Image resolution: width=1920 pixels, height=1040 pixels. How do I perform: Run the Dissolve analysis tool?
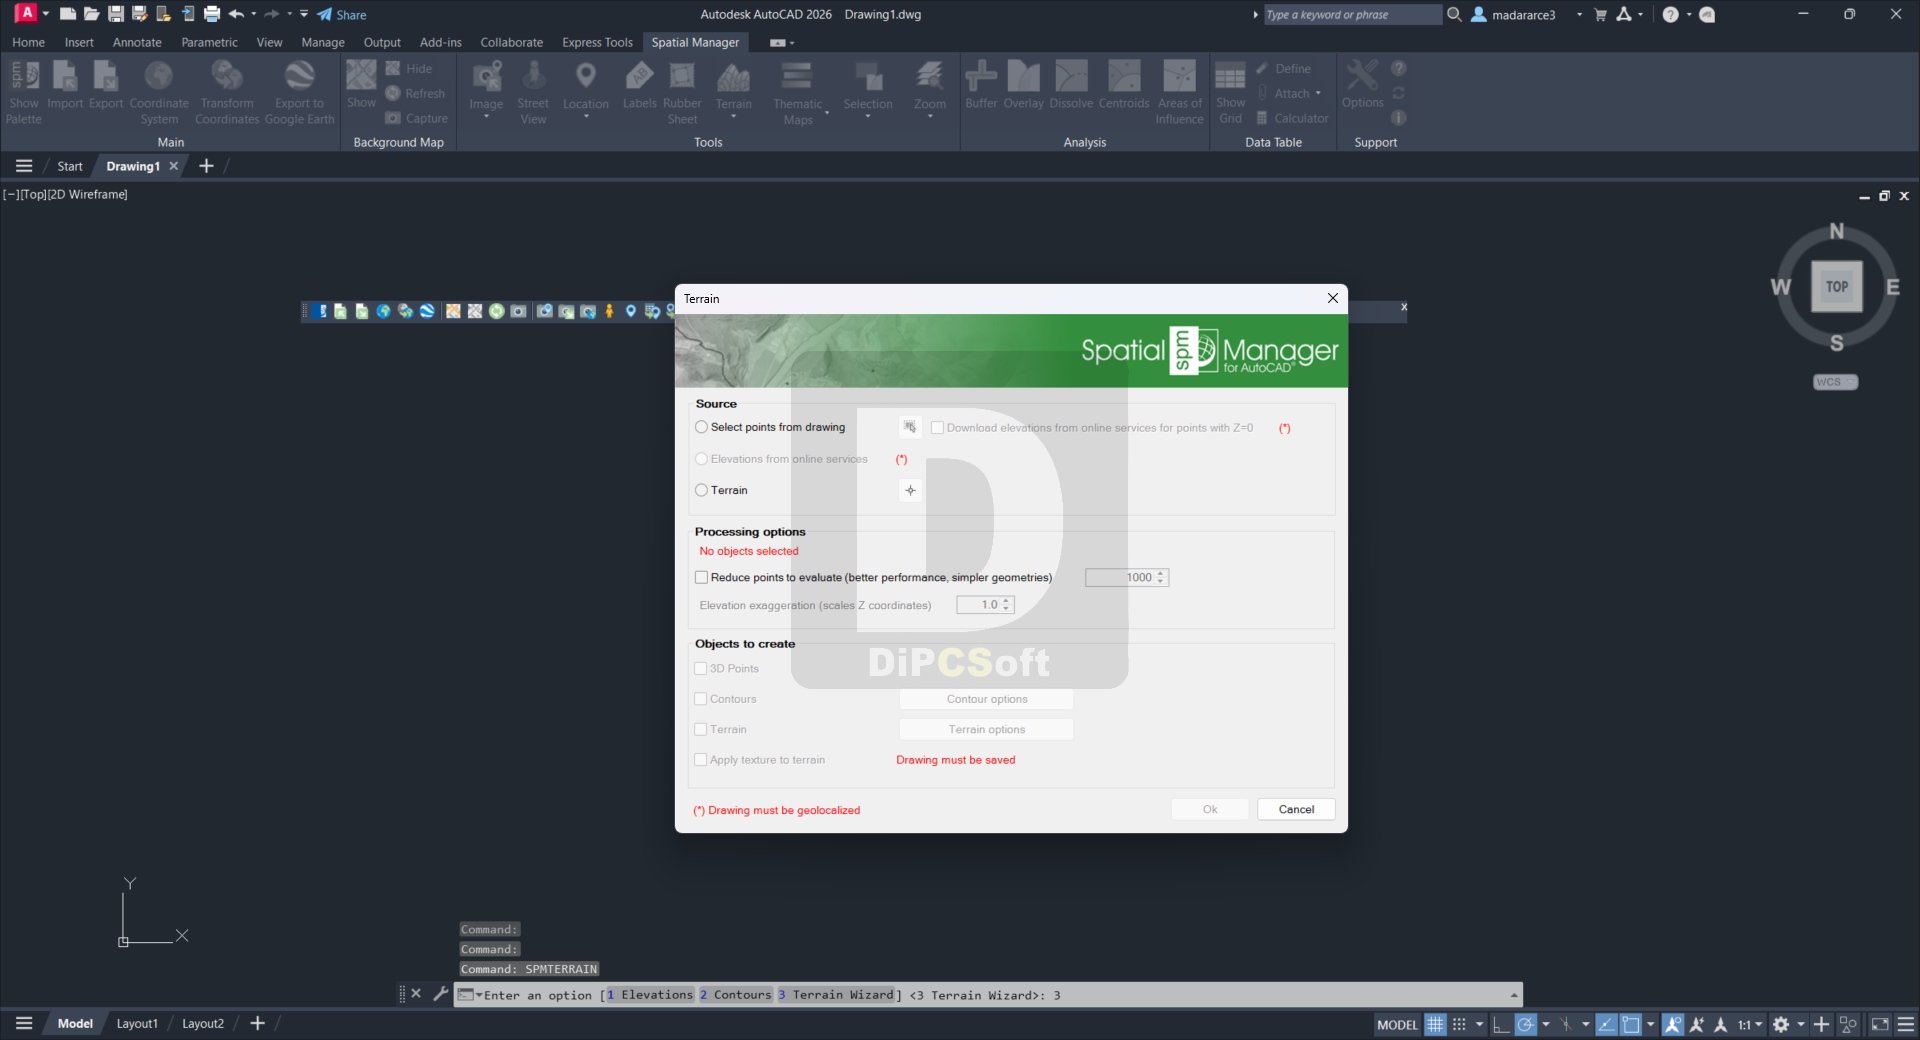[1071, 85]
